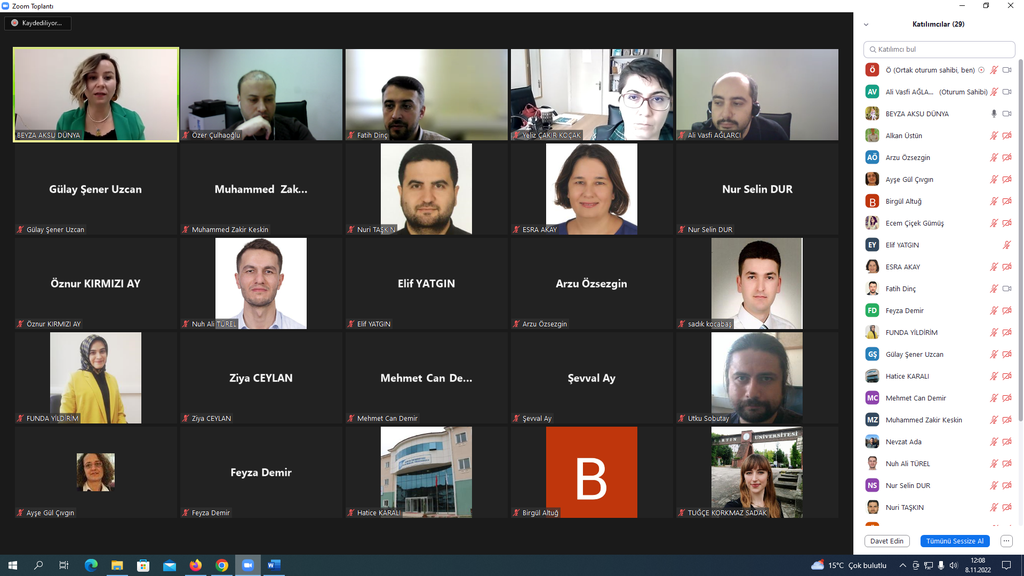Open Word from the taskbar
This screenshot has width=1024, height=576.
(273, 565)
